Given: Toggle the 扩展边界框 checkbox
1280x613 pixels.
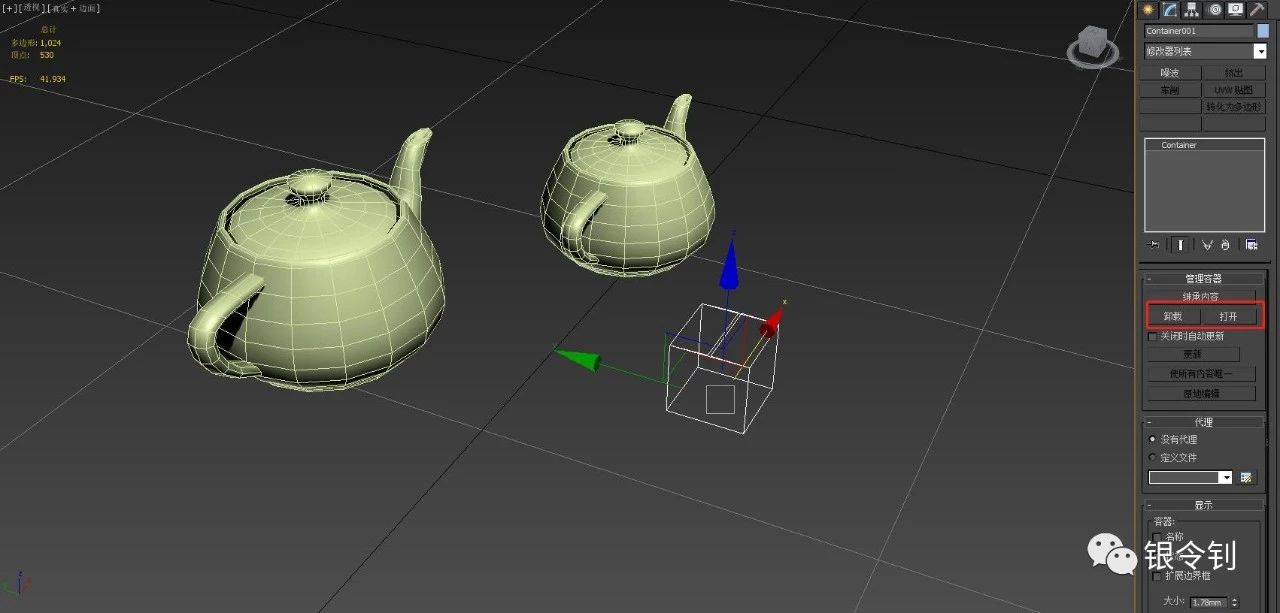Looking at the screenshot, I should click(x=1158, y=576).
